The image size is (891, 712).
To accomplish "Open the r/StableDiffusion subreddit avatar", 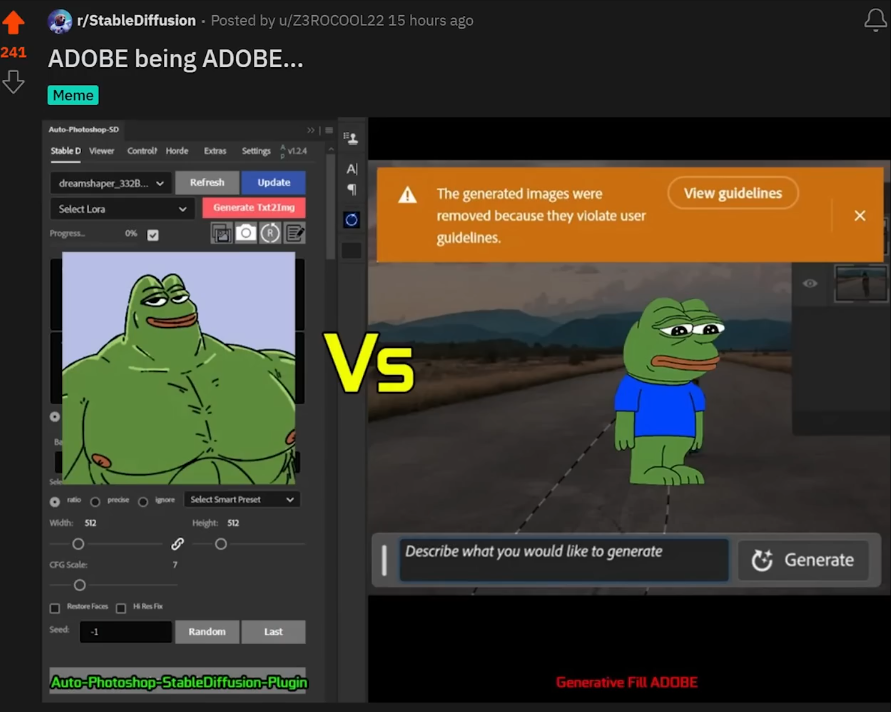I will coord(60,22).
